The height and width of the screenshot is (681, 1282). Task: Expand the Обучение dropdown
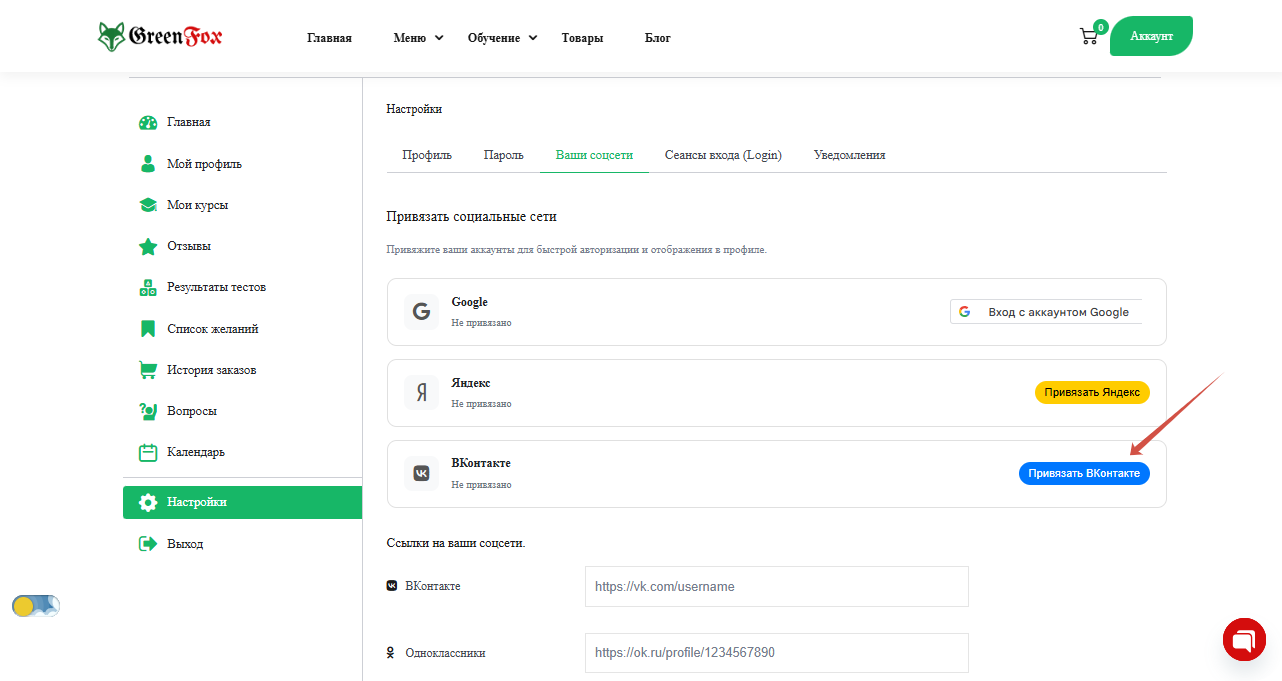point(502,38)
